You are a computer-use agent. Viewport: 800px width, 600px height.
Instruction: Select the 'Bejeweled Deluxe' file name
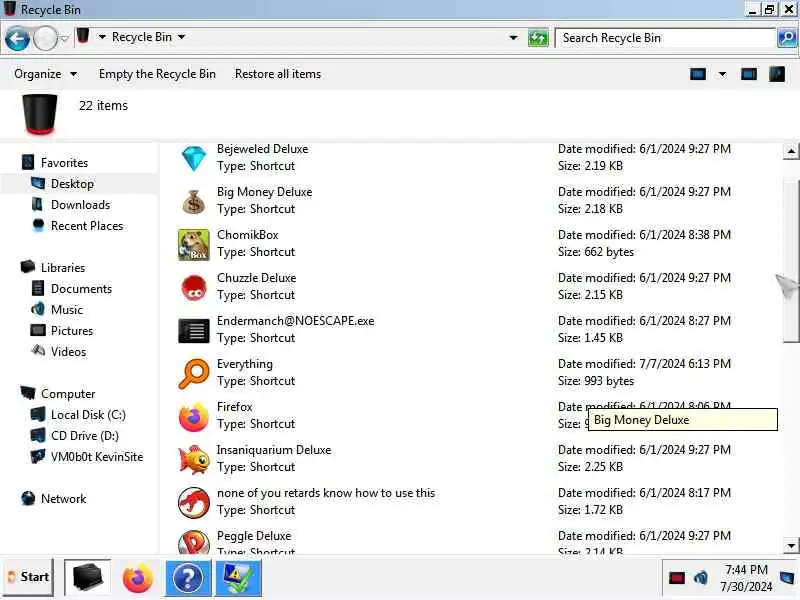tap(262, 149)
